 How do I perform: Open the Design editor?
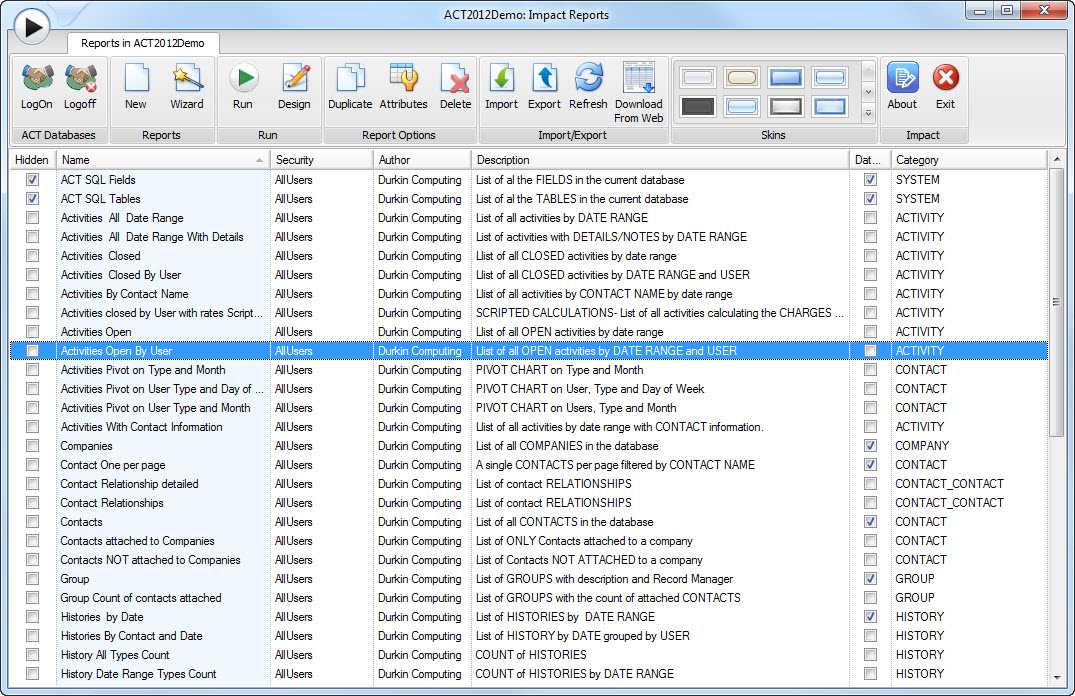point(294,86)
